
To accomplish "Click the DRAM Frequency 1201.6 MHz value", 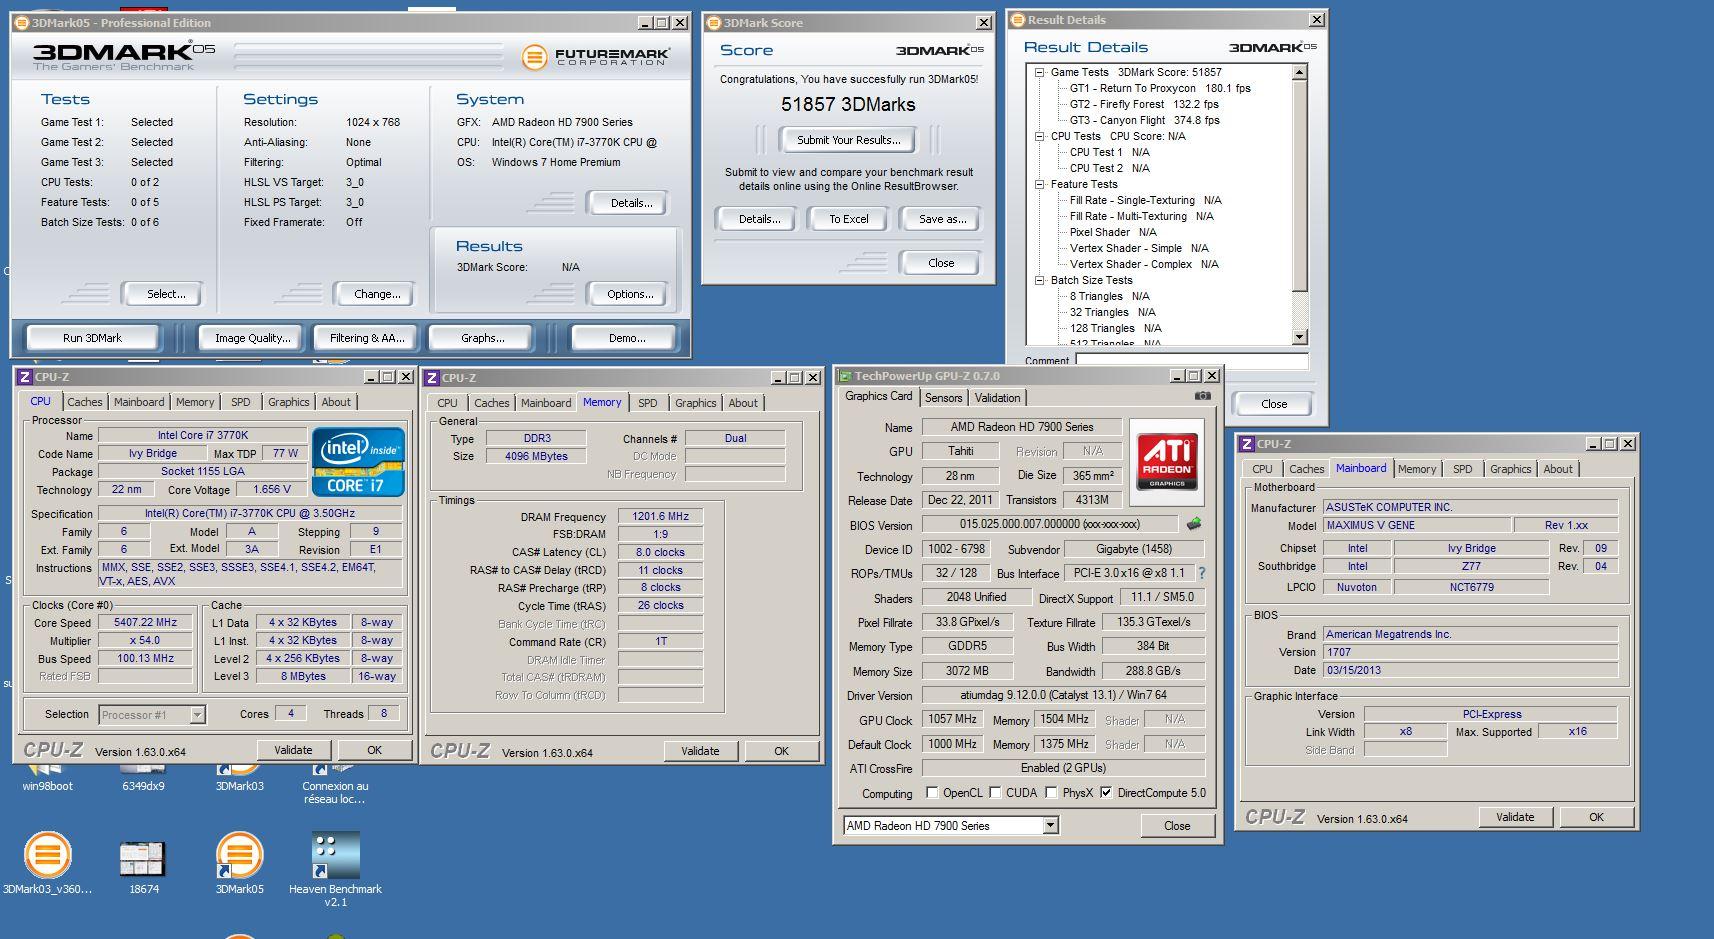I will [660, 516].
